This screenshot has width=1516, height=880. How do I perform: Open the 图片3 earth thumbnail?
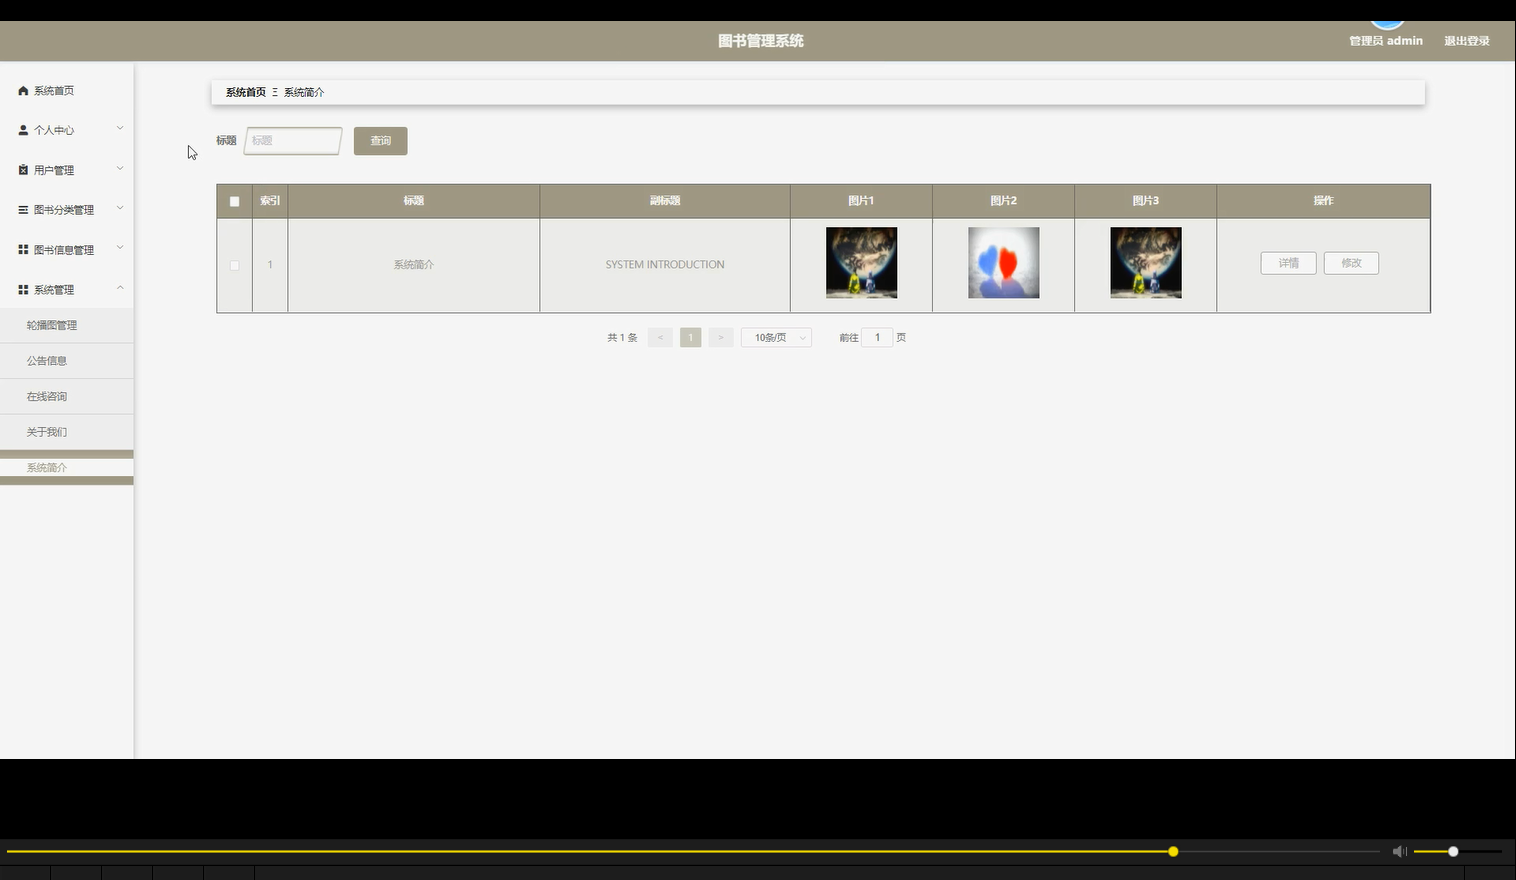point(1145,263)
